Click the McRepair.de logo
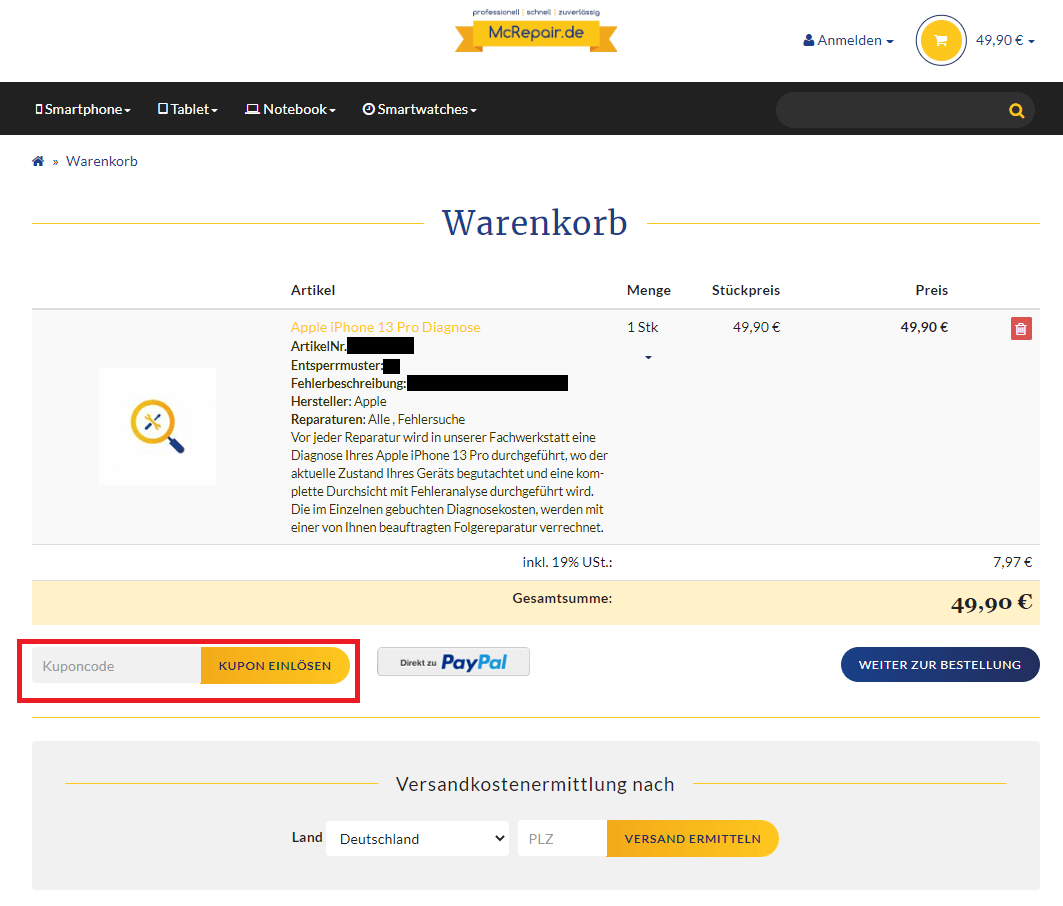This screenshot has width=1063, height=906. coord(536,31)
